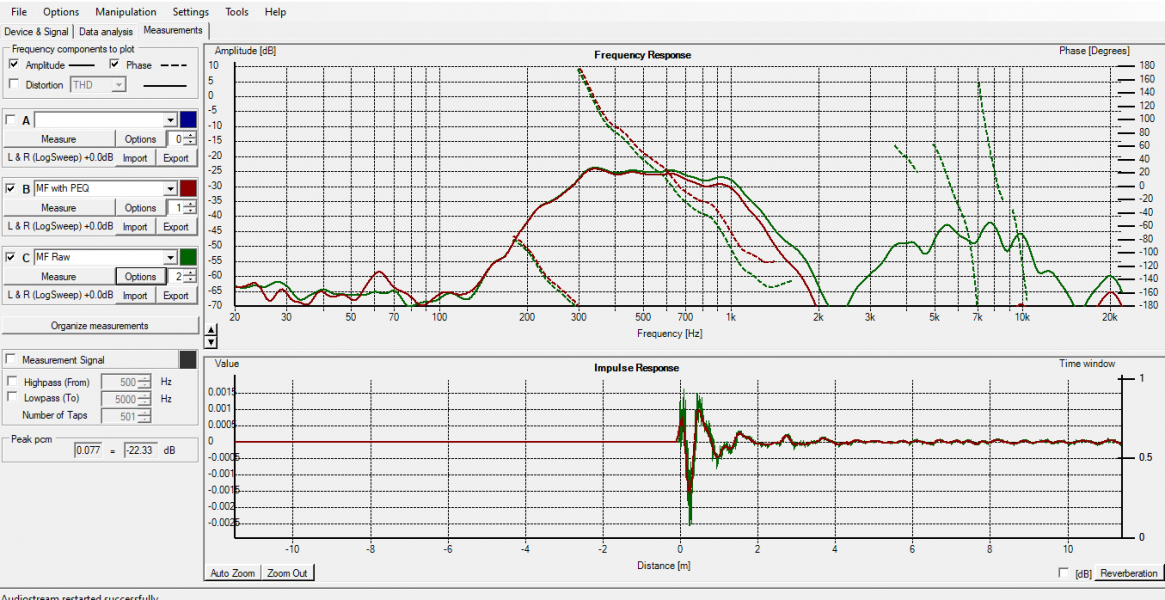Image resolution: width=1165 pixels, height=600 pixels.
Task: Toggle the dB checkbox near Reverberation
Action: (1064, 573)
